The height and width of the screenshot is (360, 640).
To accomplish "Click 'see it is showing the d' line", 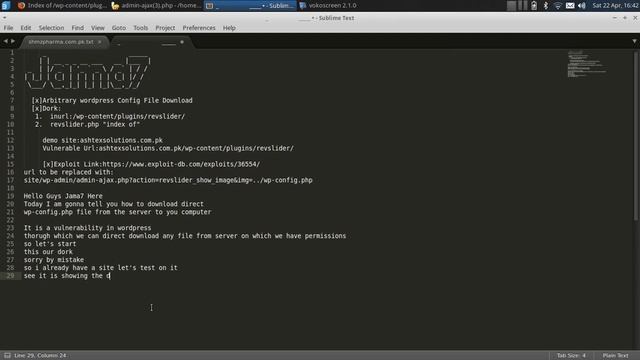I will [x=67, y=276].
